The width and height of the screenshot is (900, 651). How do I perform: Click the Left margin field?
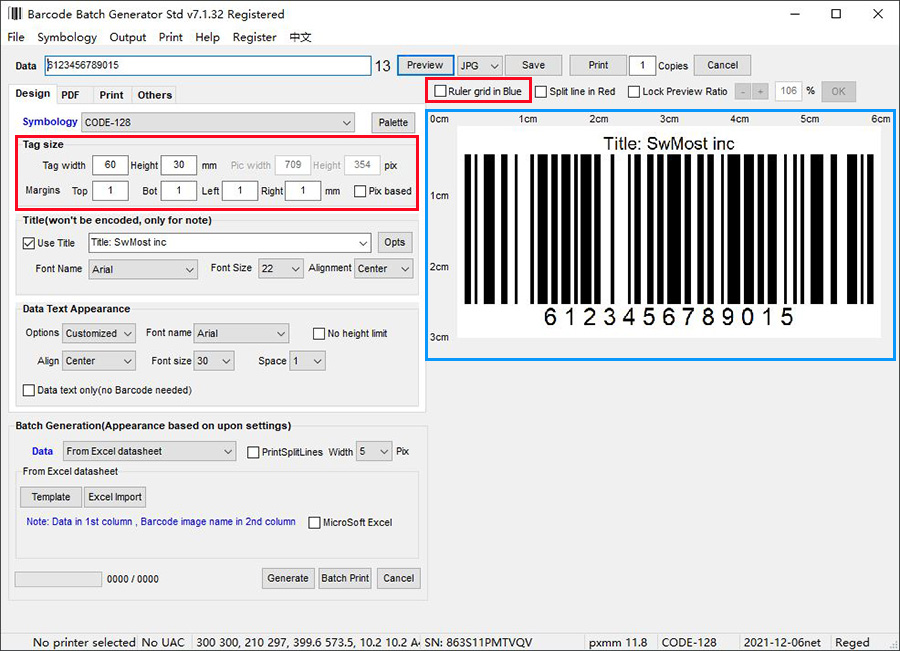pyautogui.click(x=240, y=191)
